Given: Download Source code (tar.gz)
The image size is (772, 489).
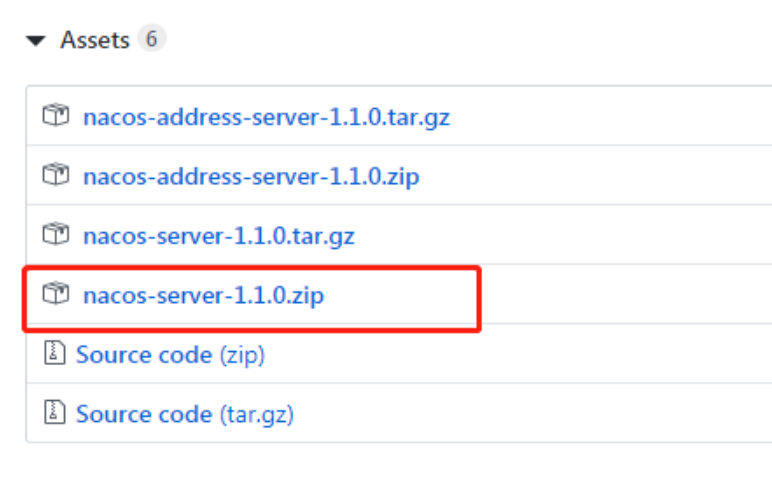Looking at the screenshot, I should [185, 415].
